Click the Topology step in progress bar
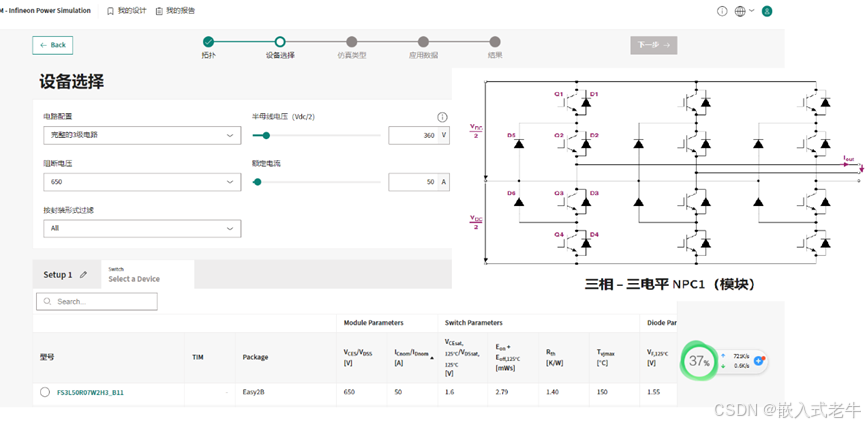The image size is (865, 425). pos(208,41)
